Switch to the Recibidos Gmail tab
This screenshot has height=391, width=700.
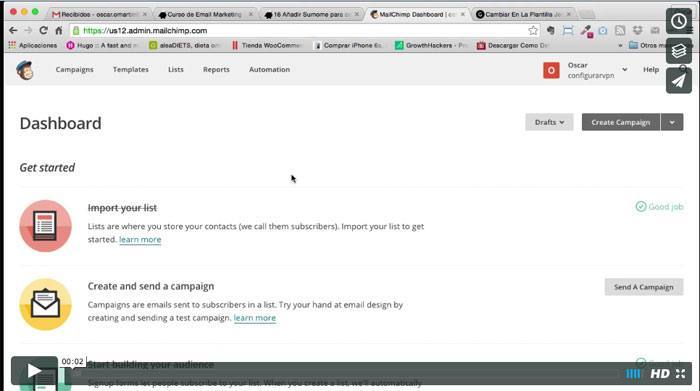click(x=99, y=14)
